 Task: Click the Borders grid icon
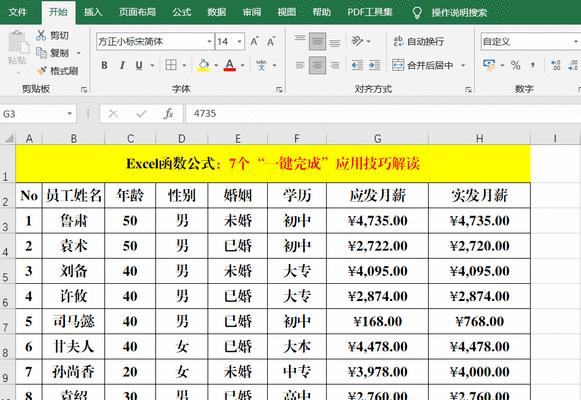pyautogui.click(x=171, y=65)
